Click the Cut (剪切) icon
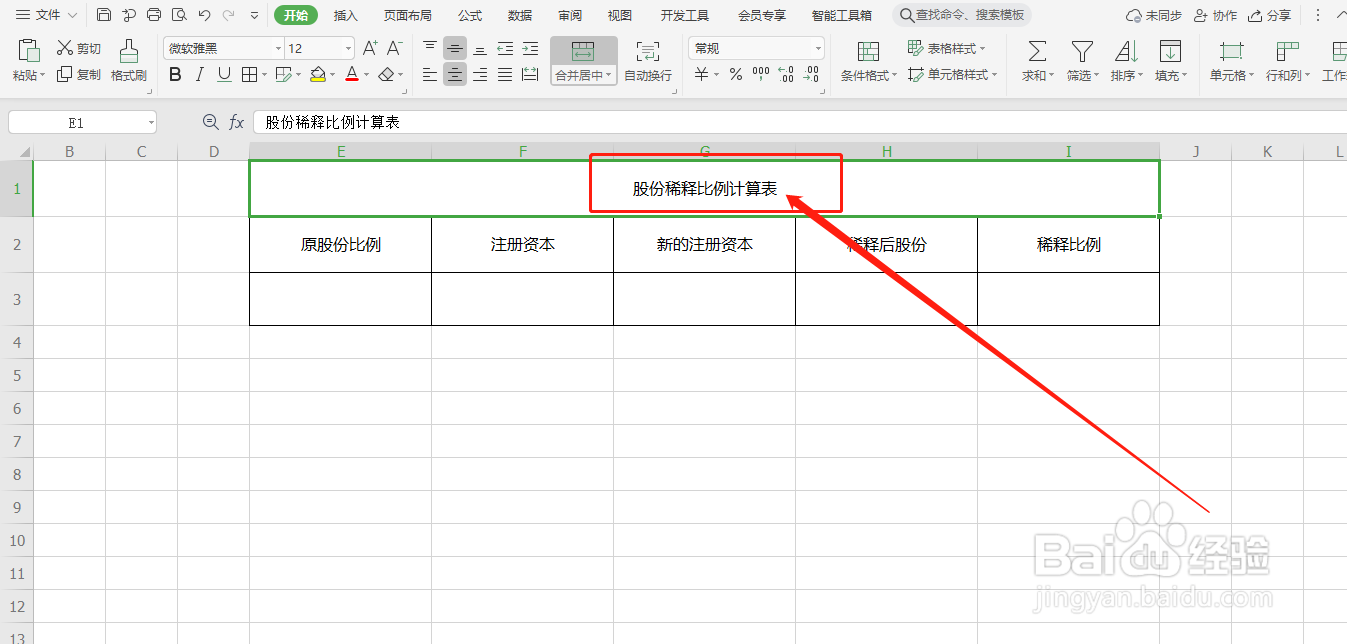Screen dimensions: 1347x644 (x=78, y=47)
